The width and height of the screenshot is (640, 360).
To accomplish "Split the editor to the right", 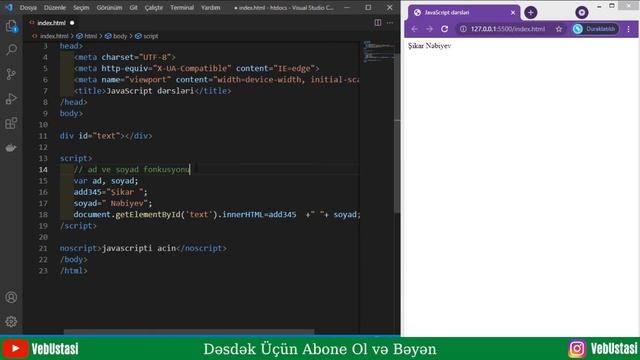I will click(x=378, y=23).
